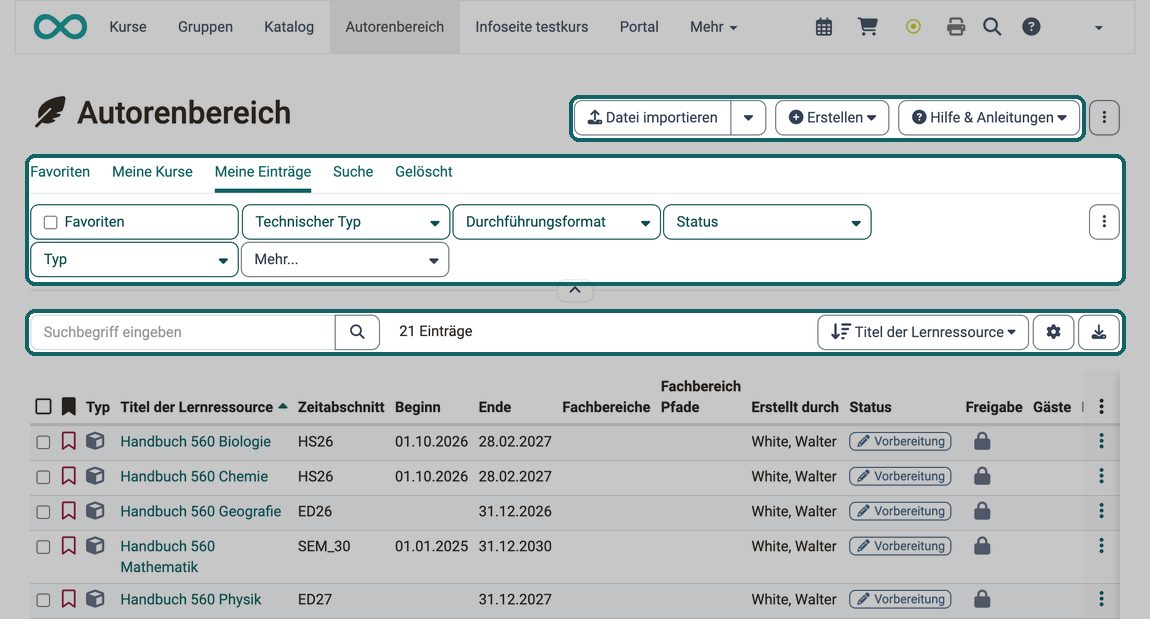Open the Typ filter dropdown
This screenshot has width=1150, height=619.
(135, 259)
